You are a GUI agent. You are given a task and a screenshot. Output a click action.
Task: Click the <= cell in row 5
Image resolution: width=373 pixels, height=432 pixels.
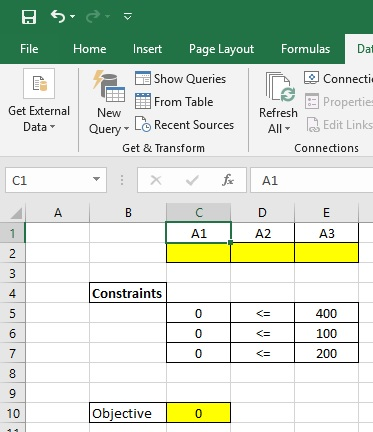coord(263,313)
